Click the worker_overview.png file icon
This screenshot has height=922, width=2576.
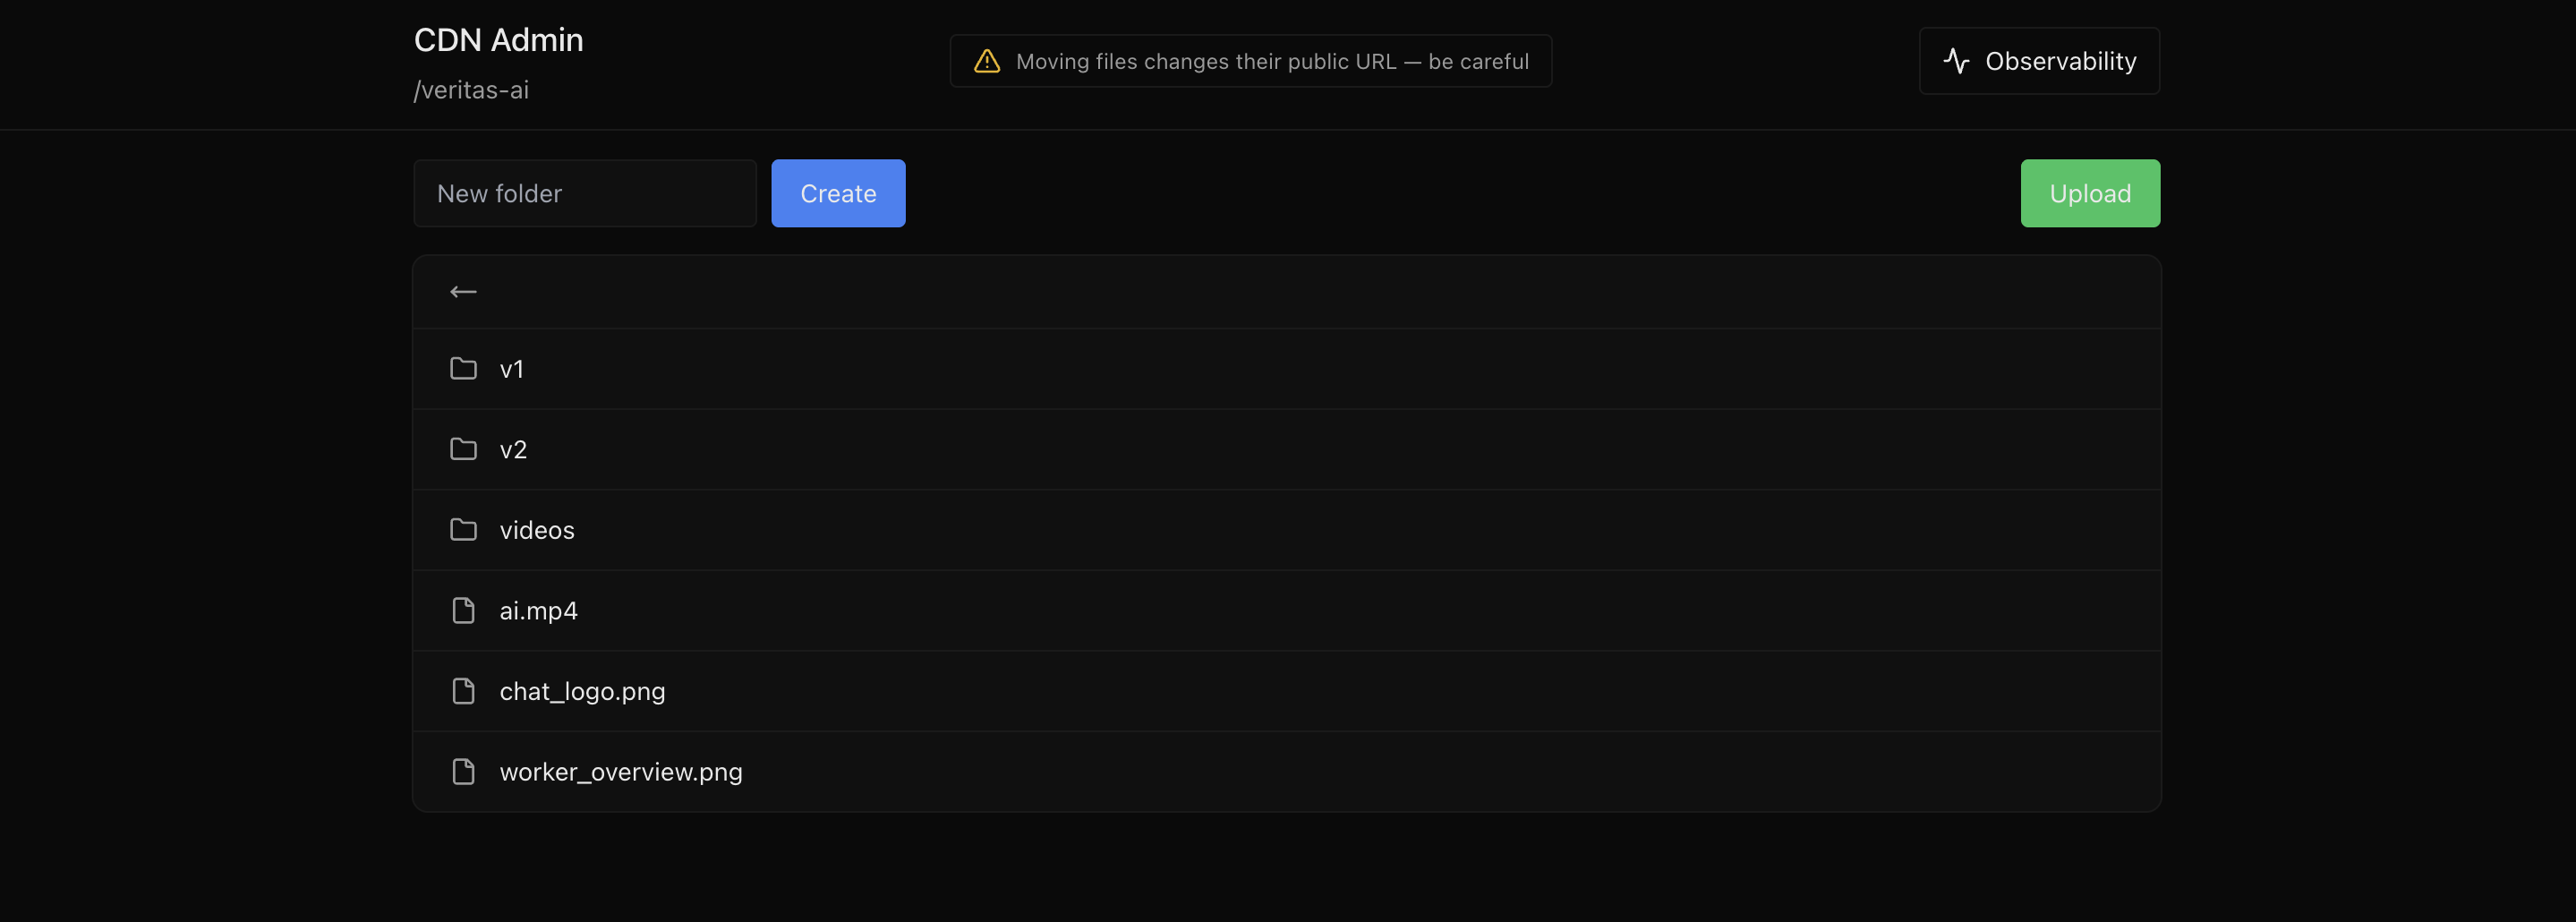click(x=463, y=772)
